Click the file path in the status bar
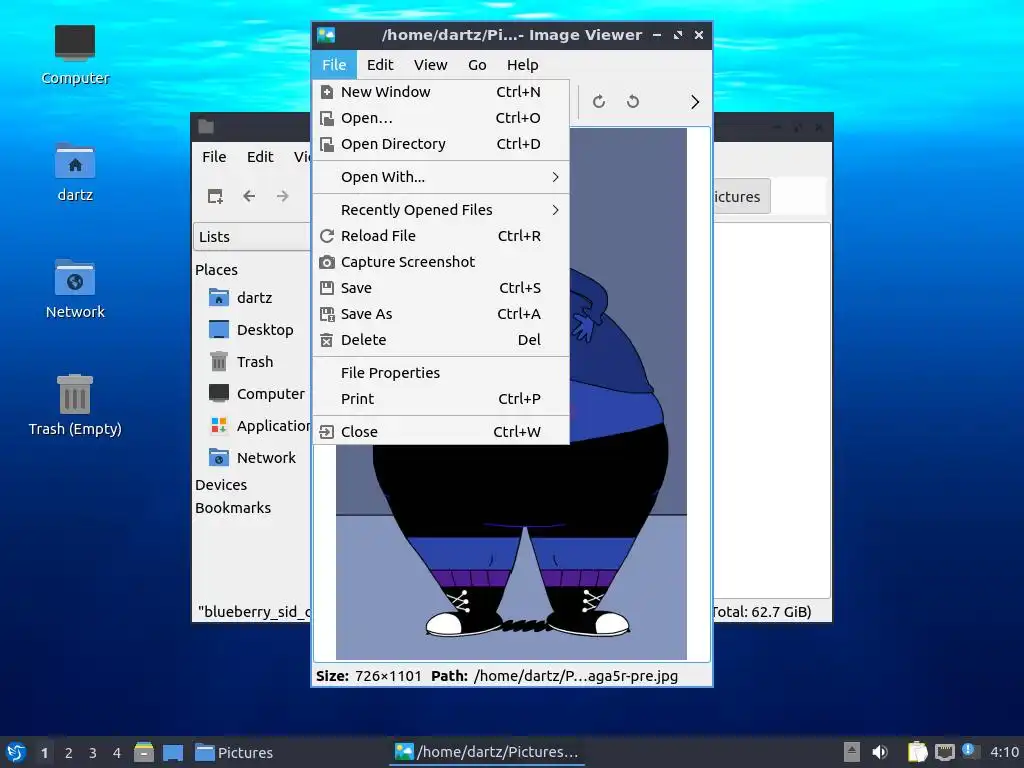Viewport: 1024px width, 768px height. [576, 676]
